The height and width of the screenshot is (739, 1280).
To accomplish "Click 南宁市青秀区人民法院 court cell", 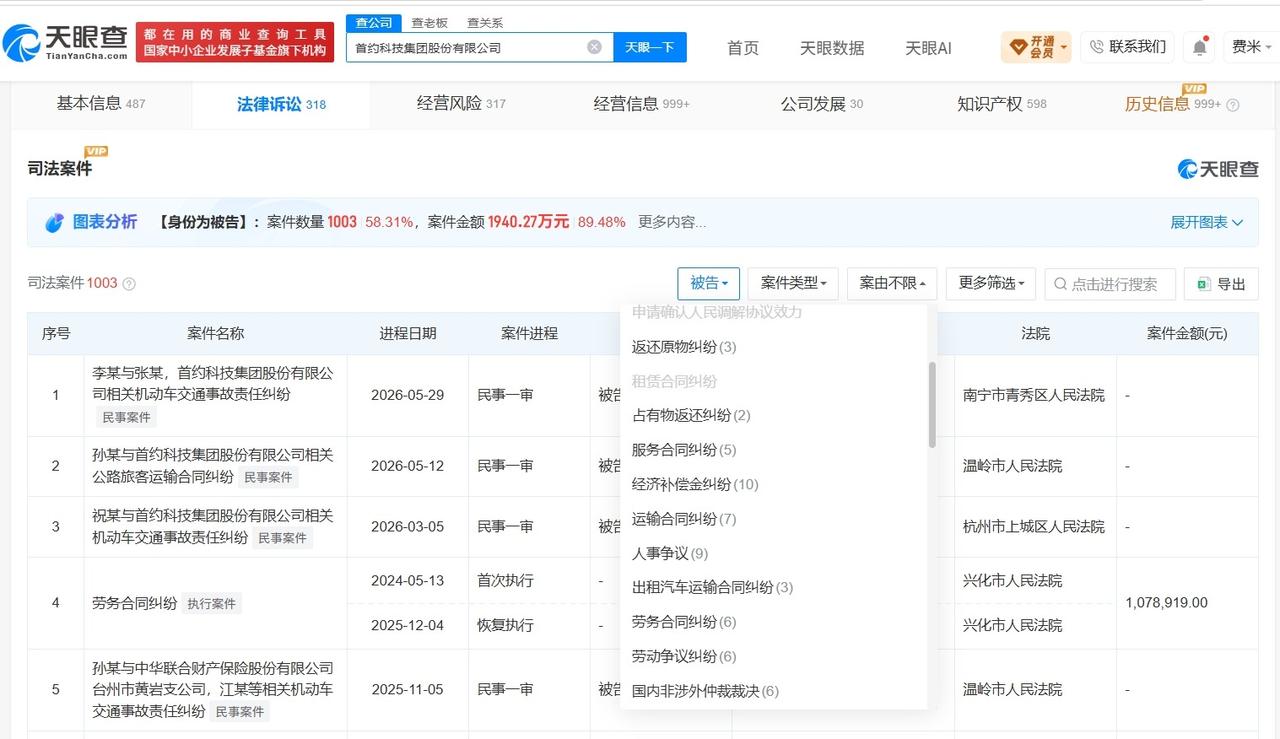I will point(1034,395).
